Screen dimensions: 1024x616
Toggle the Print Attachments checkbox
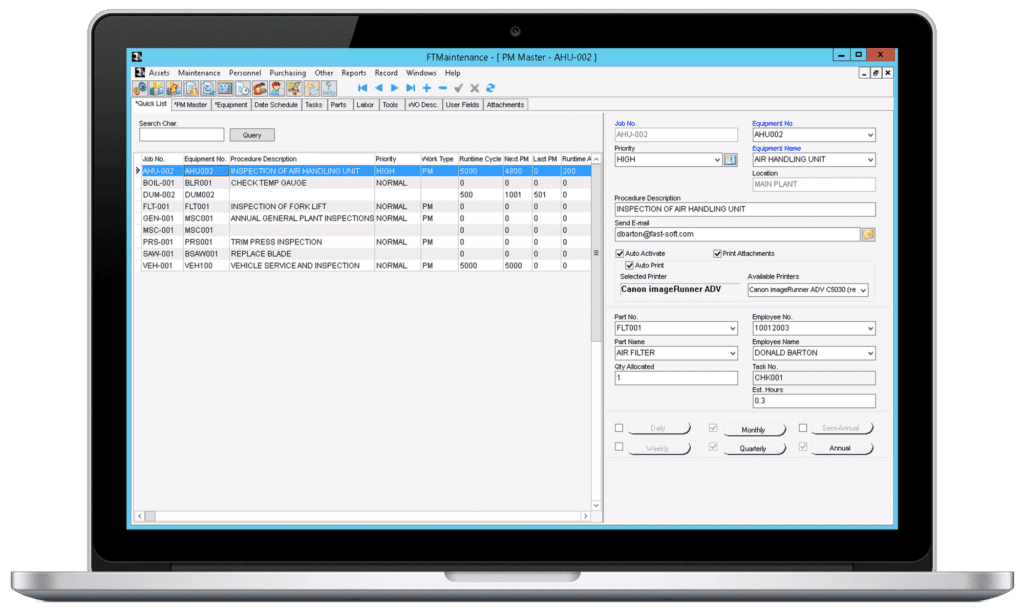[718, 254]
